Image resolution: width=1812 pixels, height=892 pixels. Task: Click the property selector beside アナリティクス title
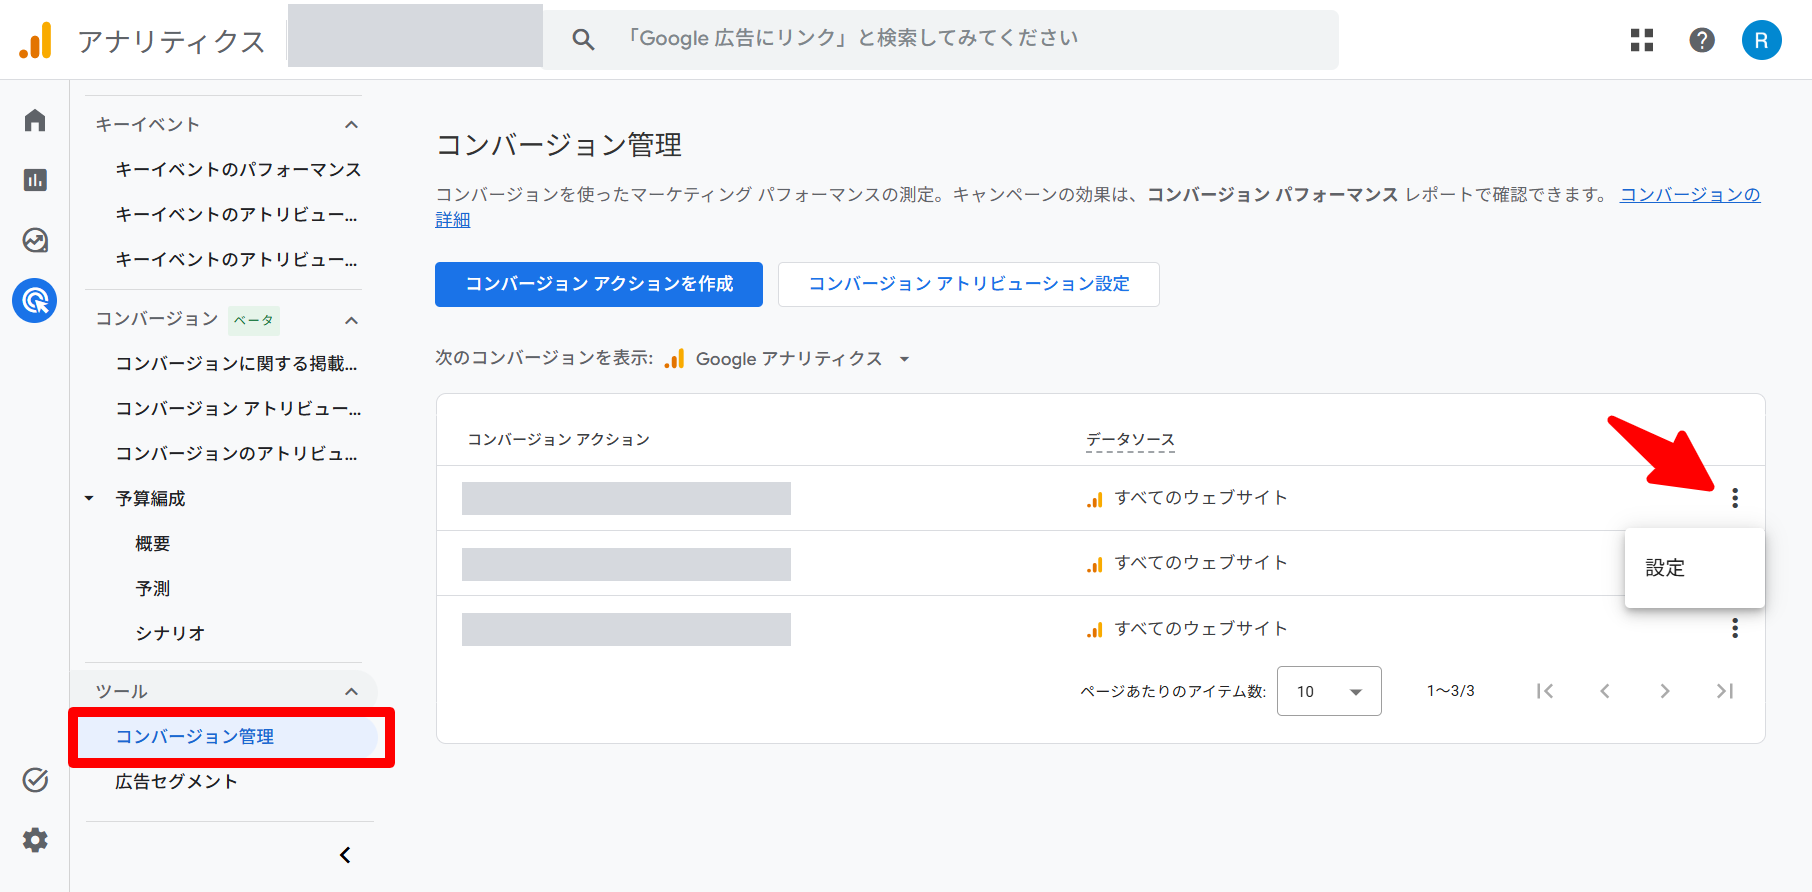click(415, 36)
